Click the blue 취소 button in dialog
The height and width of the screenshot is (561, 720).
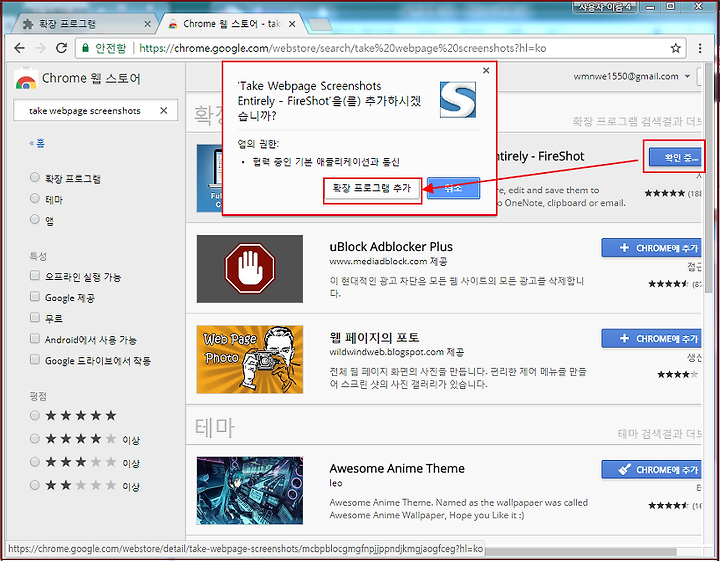454,189
